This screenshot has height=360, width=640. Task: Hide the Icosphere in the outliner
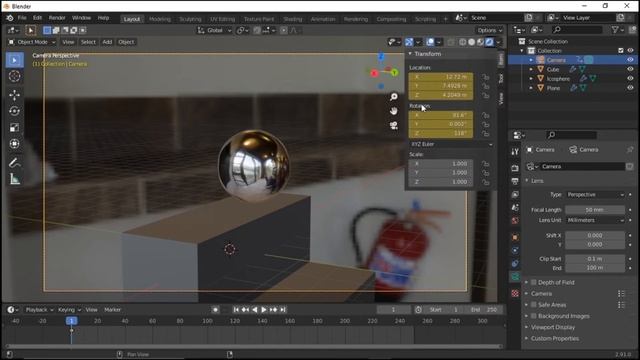(x=630, y=79)
